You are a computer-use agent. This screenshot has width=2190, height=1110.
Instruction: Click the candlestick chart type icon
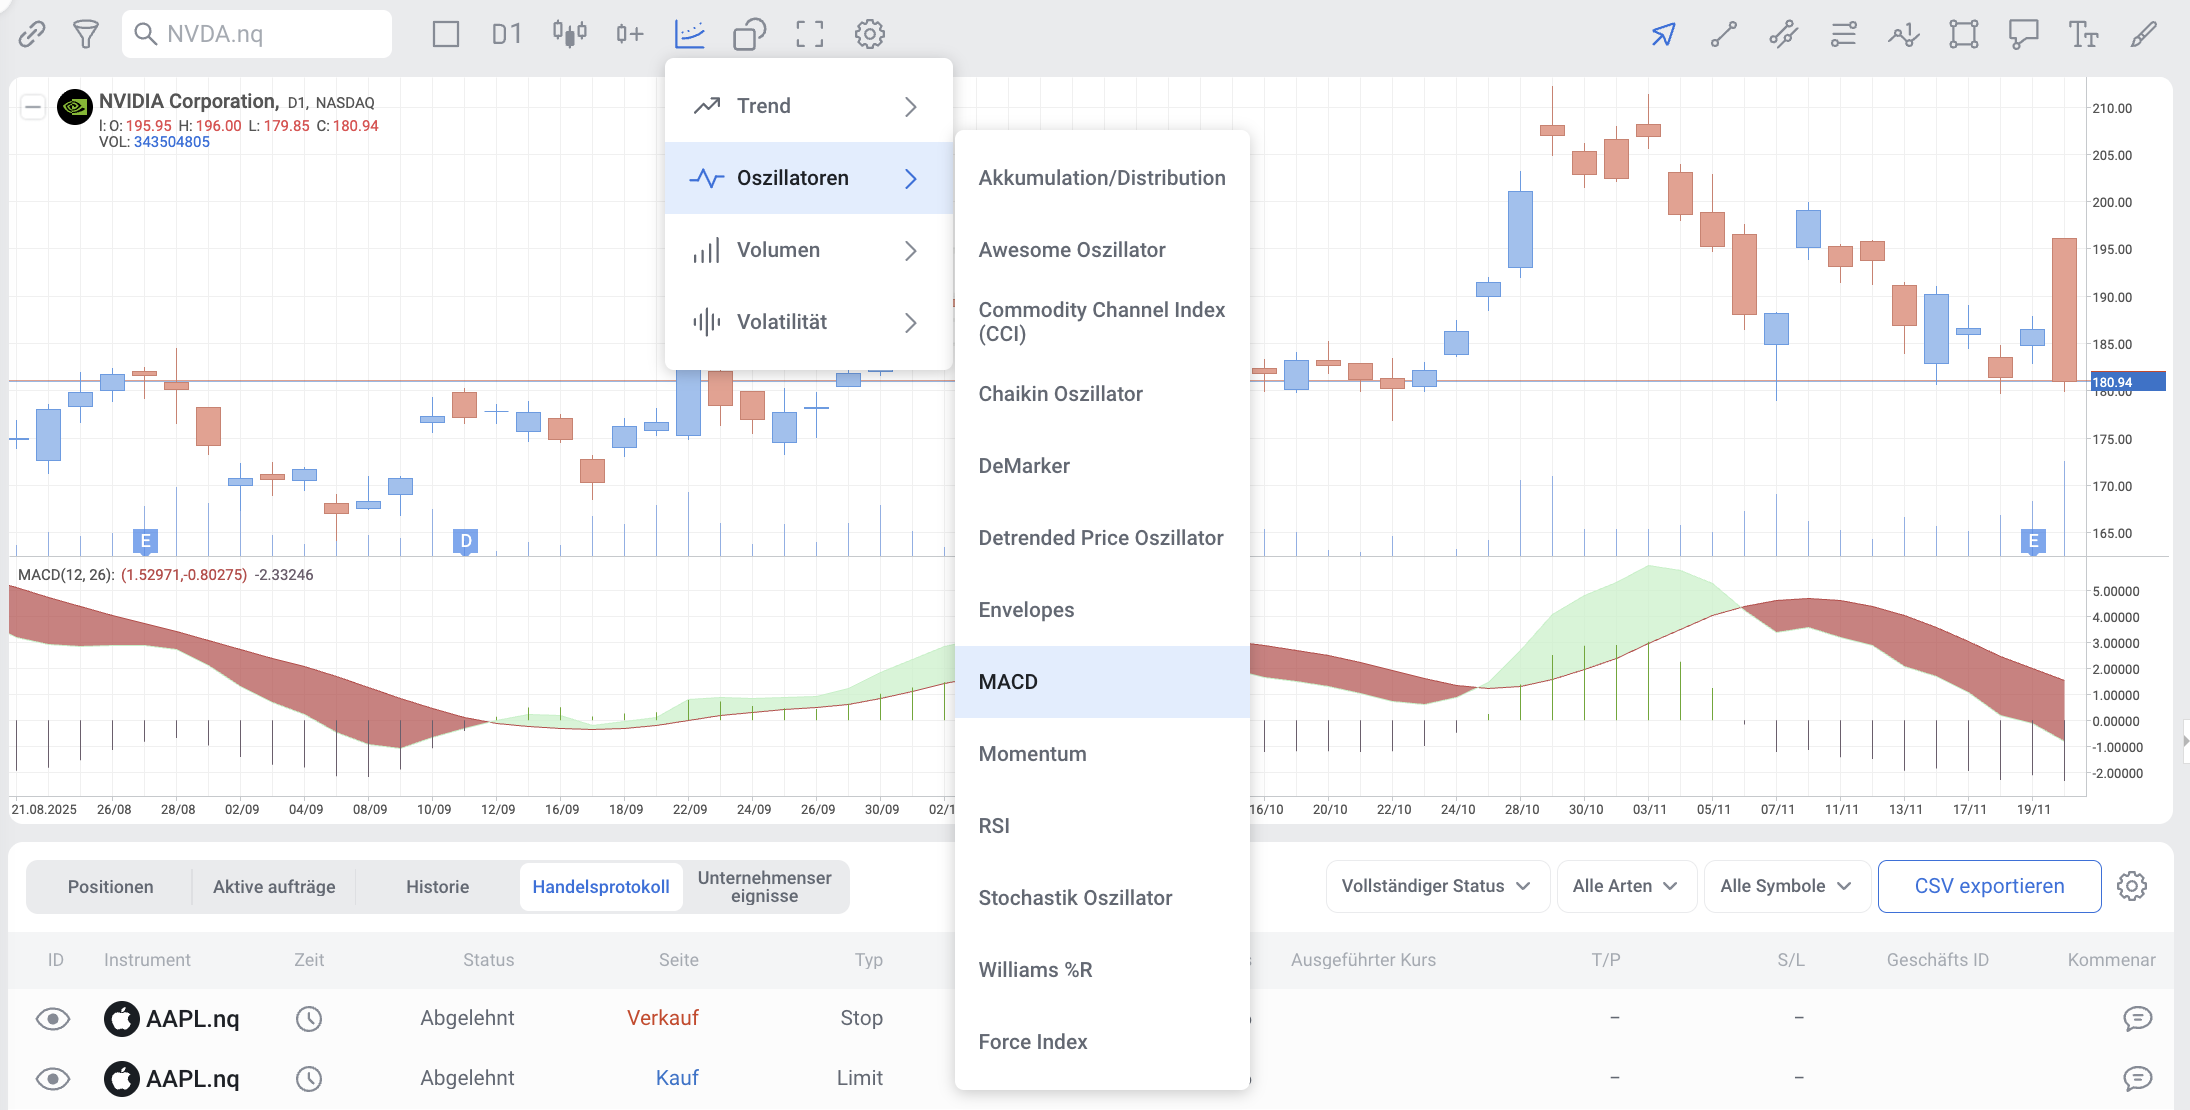point(569,34)
